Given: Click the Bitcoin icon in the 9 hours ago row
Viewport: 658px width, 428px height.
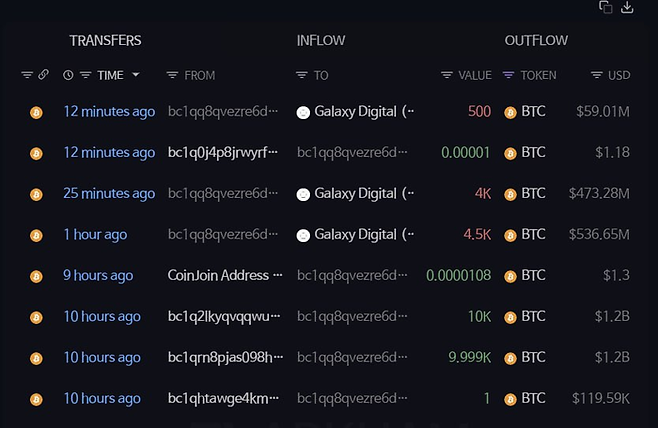Looking at the screenshot, I should 36,276.
